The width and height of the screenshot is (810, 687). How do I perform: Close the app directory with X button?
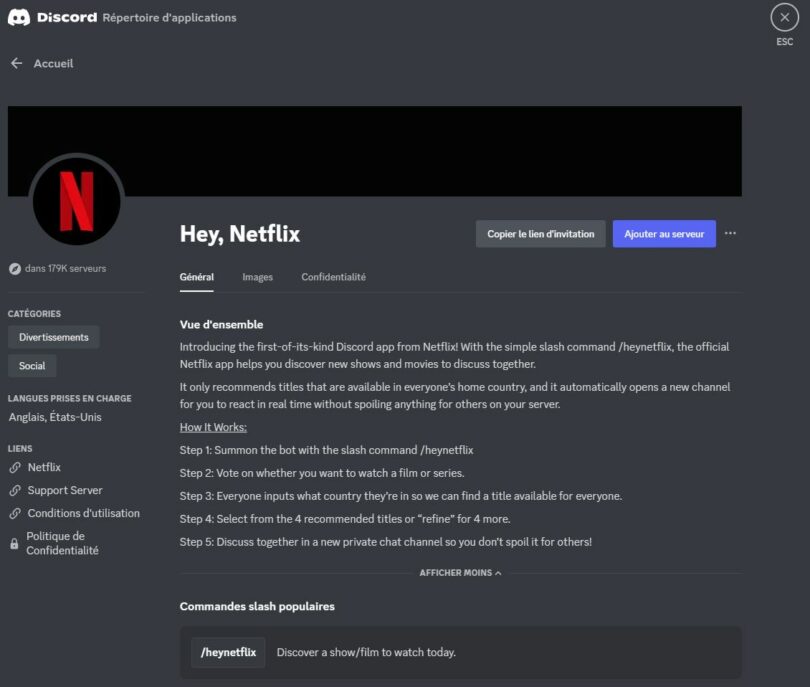point(784,18)
